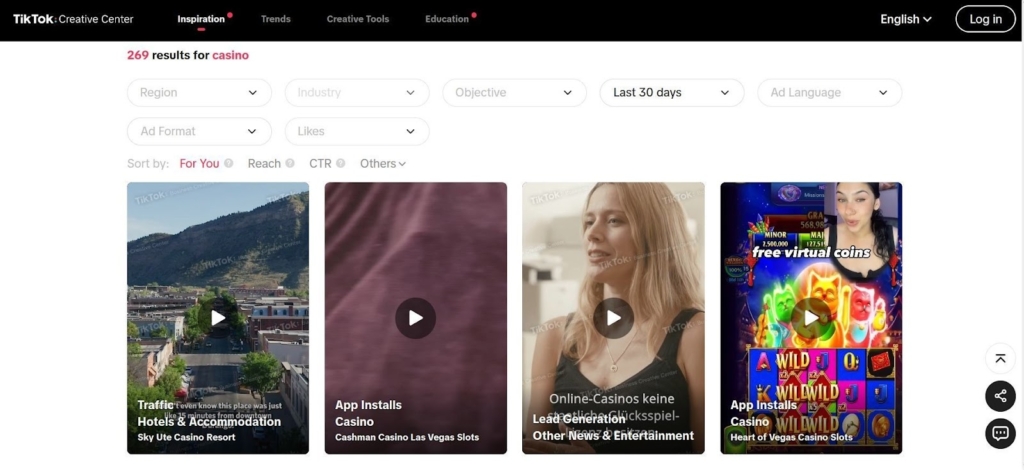Click the info icon beside Reach

click(x=290, y=164)
